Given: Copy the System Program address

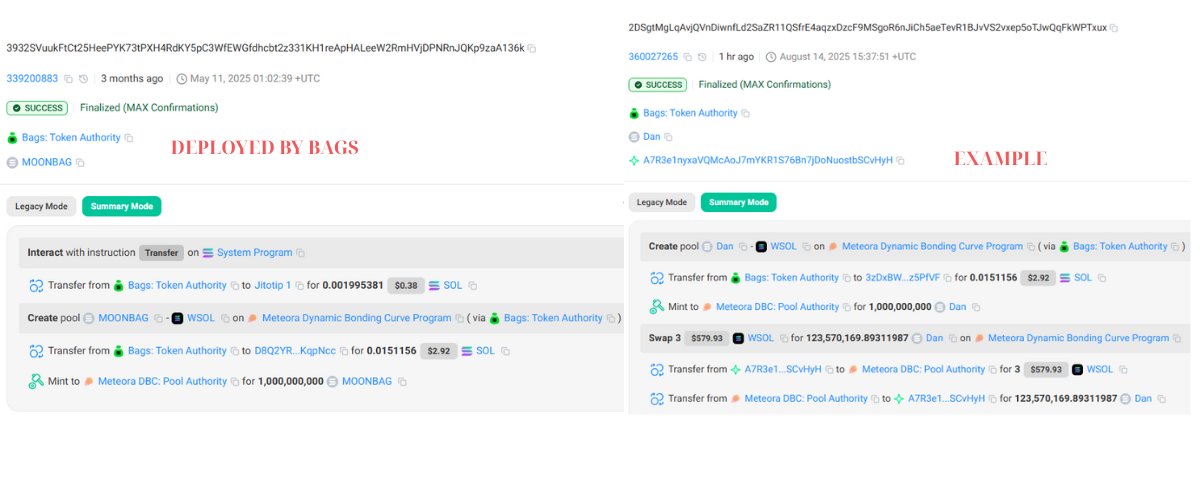Looking at the screenshot, I should (x=301, y=253).
